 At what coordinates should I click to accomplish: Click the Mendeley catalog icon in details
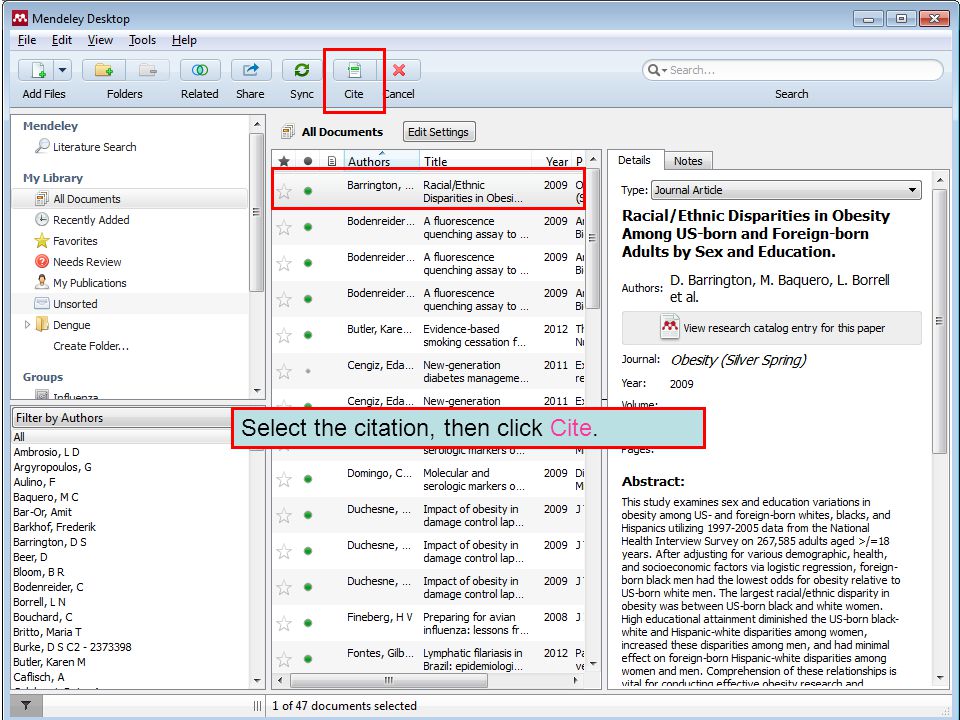coord(670,328)
